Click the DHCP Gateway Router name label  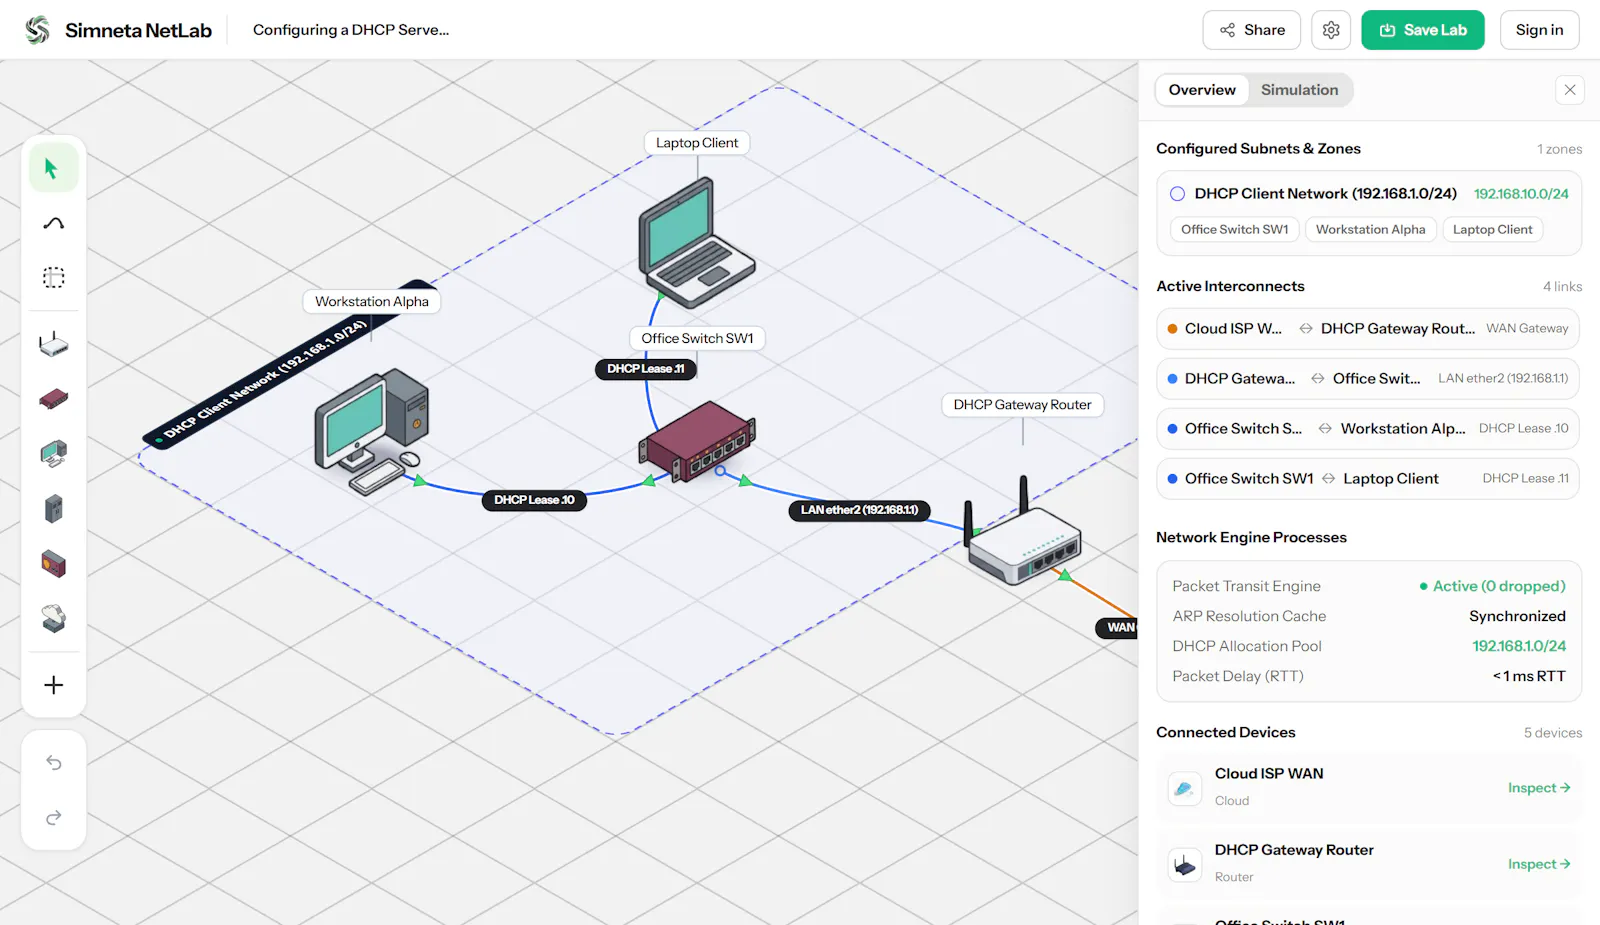click(x=1022, y=405)
